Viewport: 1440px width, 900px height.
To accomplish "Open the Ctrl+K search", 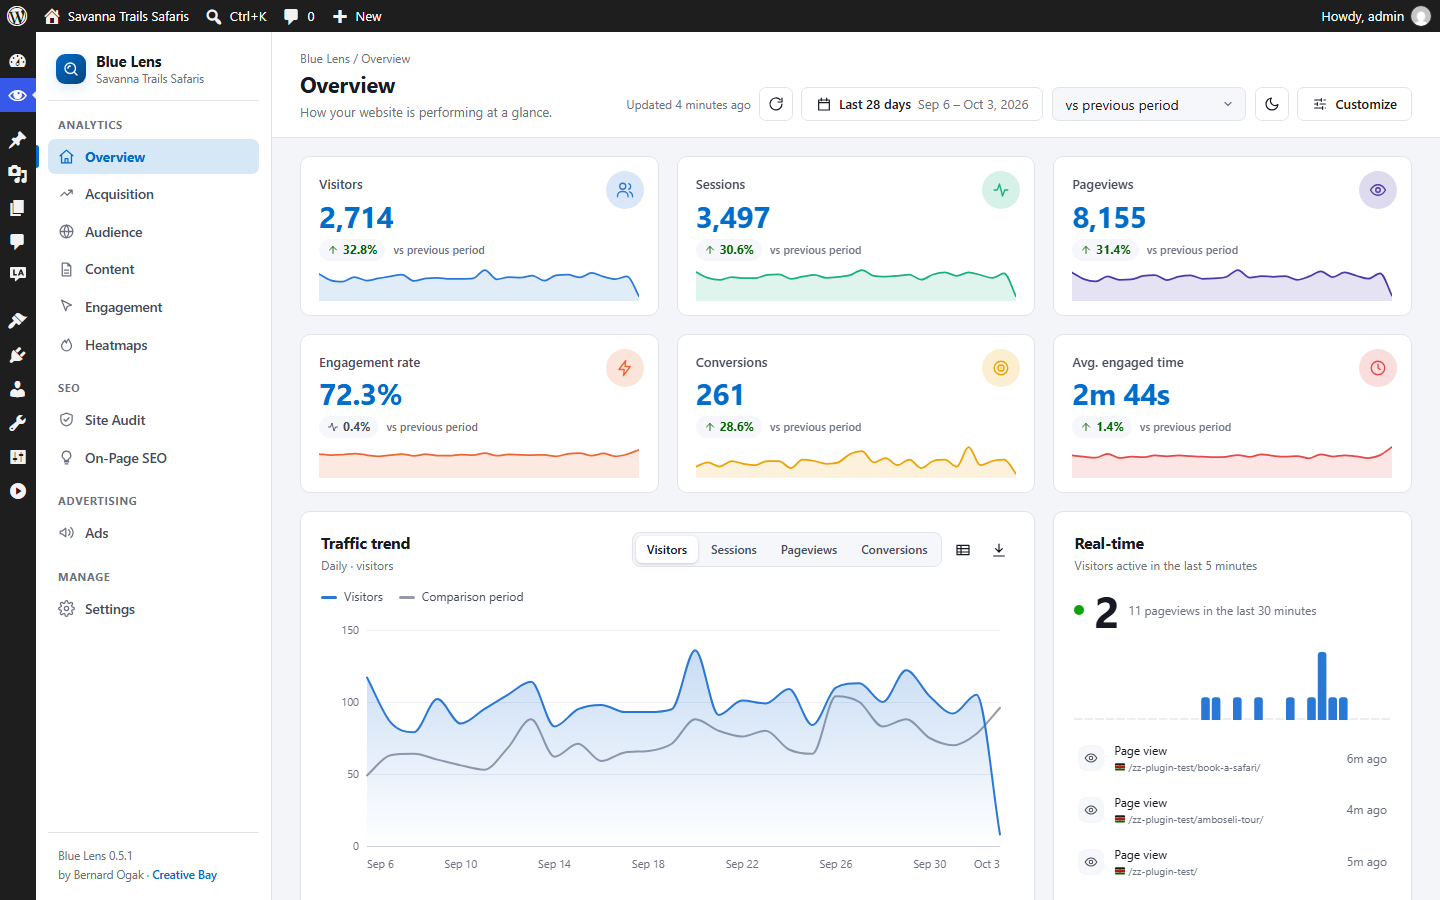I will click(237, 16).
